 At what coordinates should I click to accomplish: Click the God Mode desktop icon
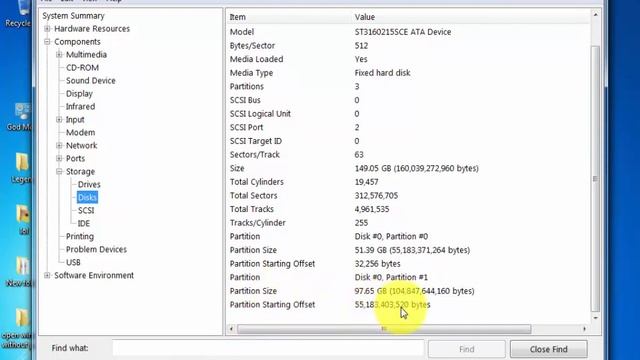click(x=20, y=117)
